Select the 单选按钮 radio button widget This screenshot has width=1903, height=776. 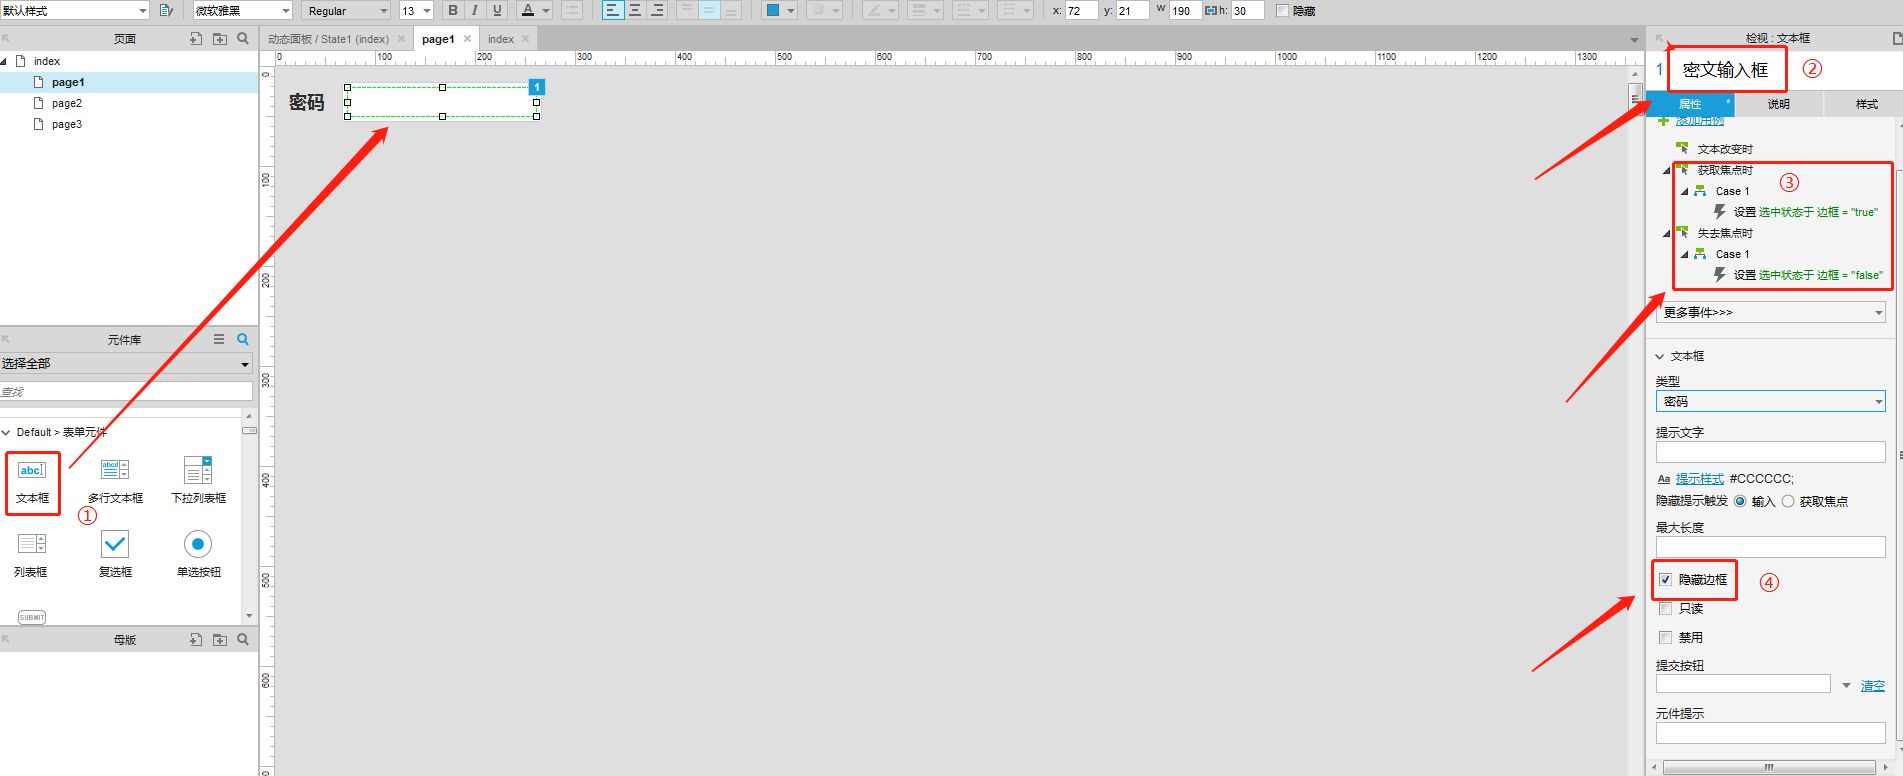point(198,555)
